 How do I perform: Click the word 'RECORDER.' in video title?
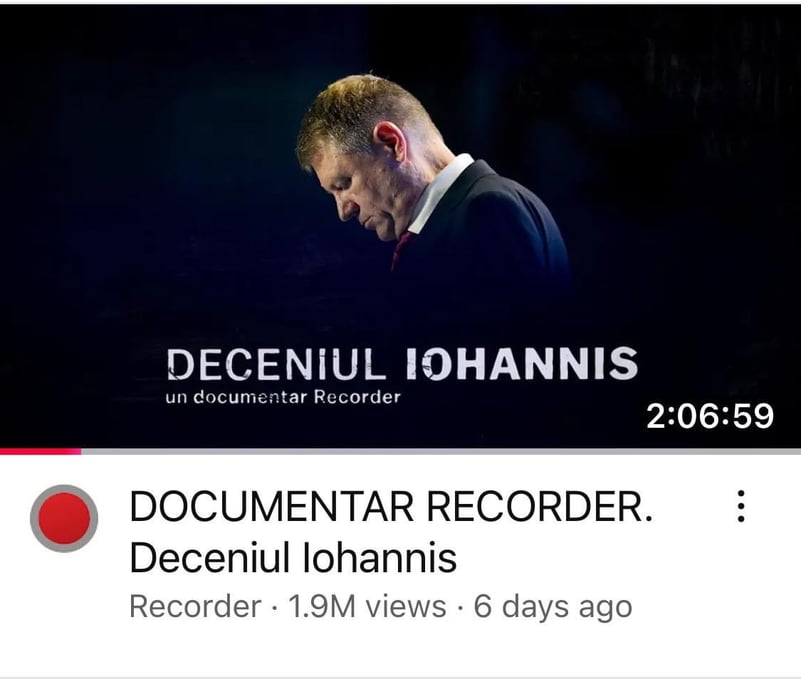[539, 507]
